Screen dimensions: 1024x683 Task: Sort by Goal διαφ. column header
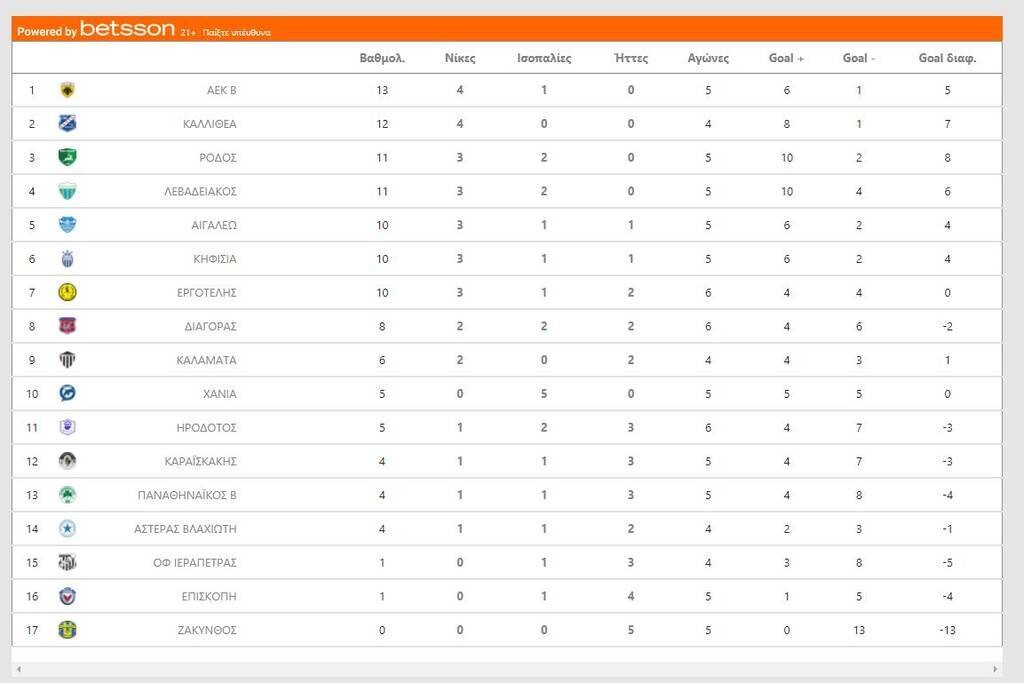click(947, 58)
